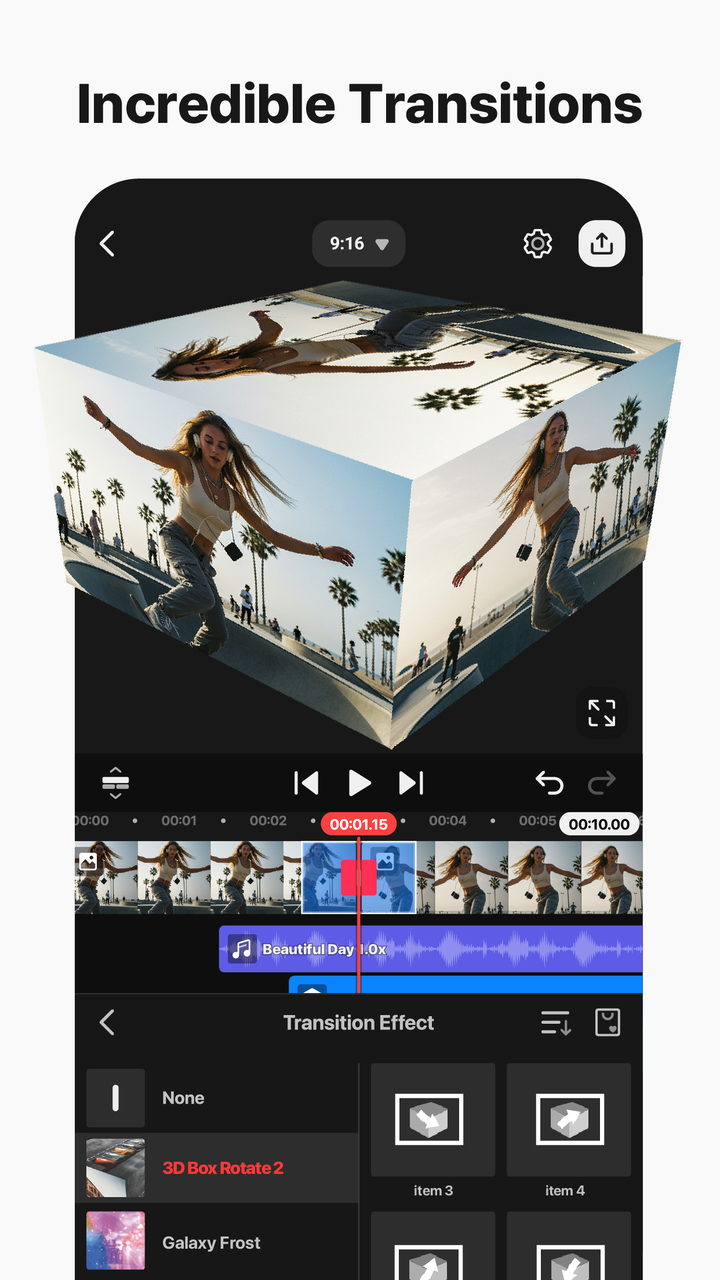Open the 9:16 aspect ratio dropdown

point(358,244)
